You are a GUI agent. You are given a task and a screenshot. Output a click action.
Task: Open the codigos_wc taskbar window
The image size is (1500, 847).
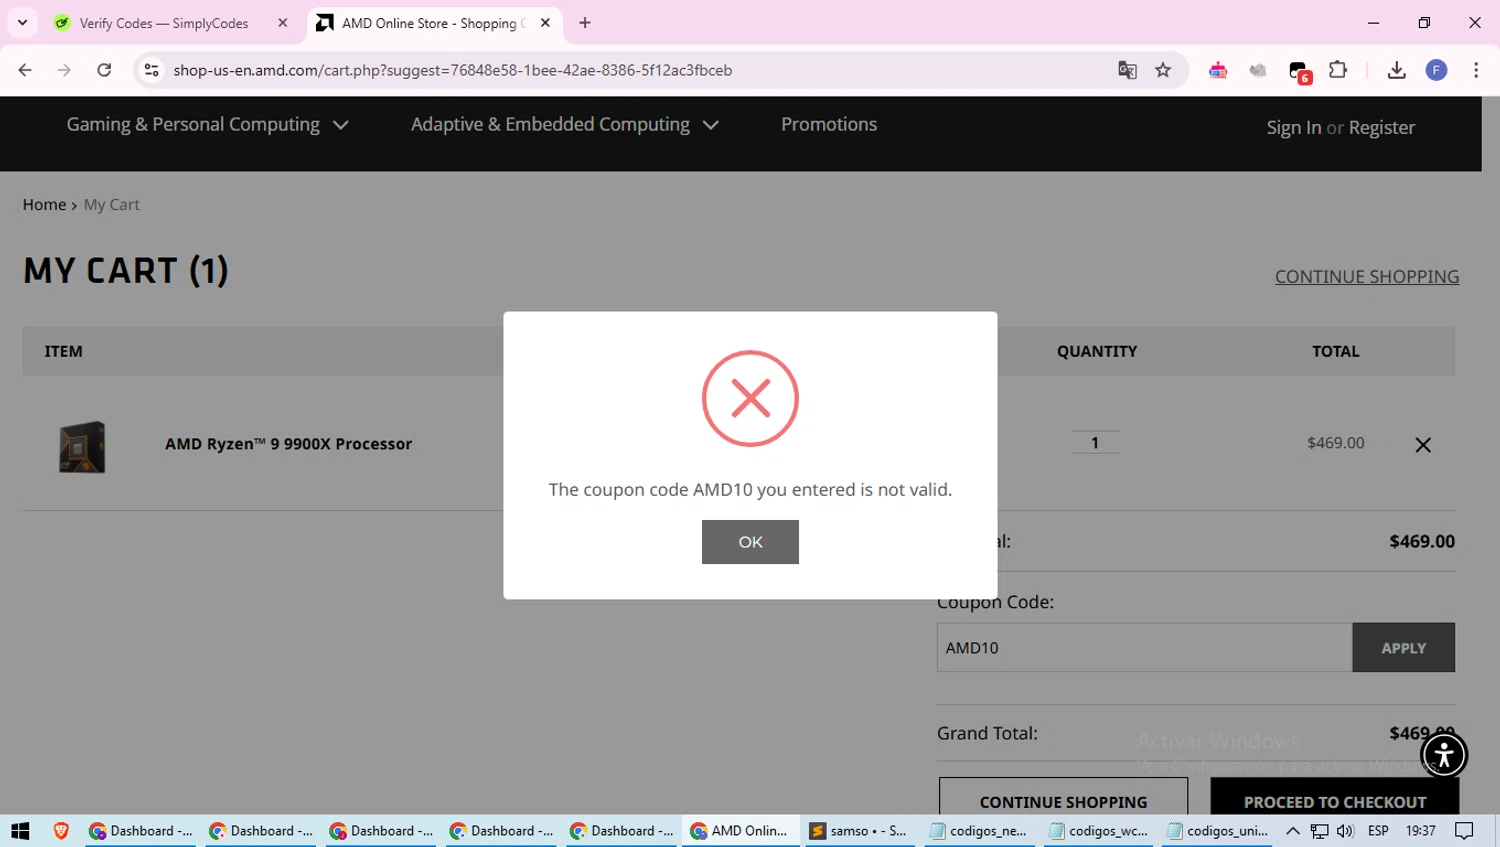(1100, 831)
